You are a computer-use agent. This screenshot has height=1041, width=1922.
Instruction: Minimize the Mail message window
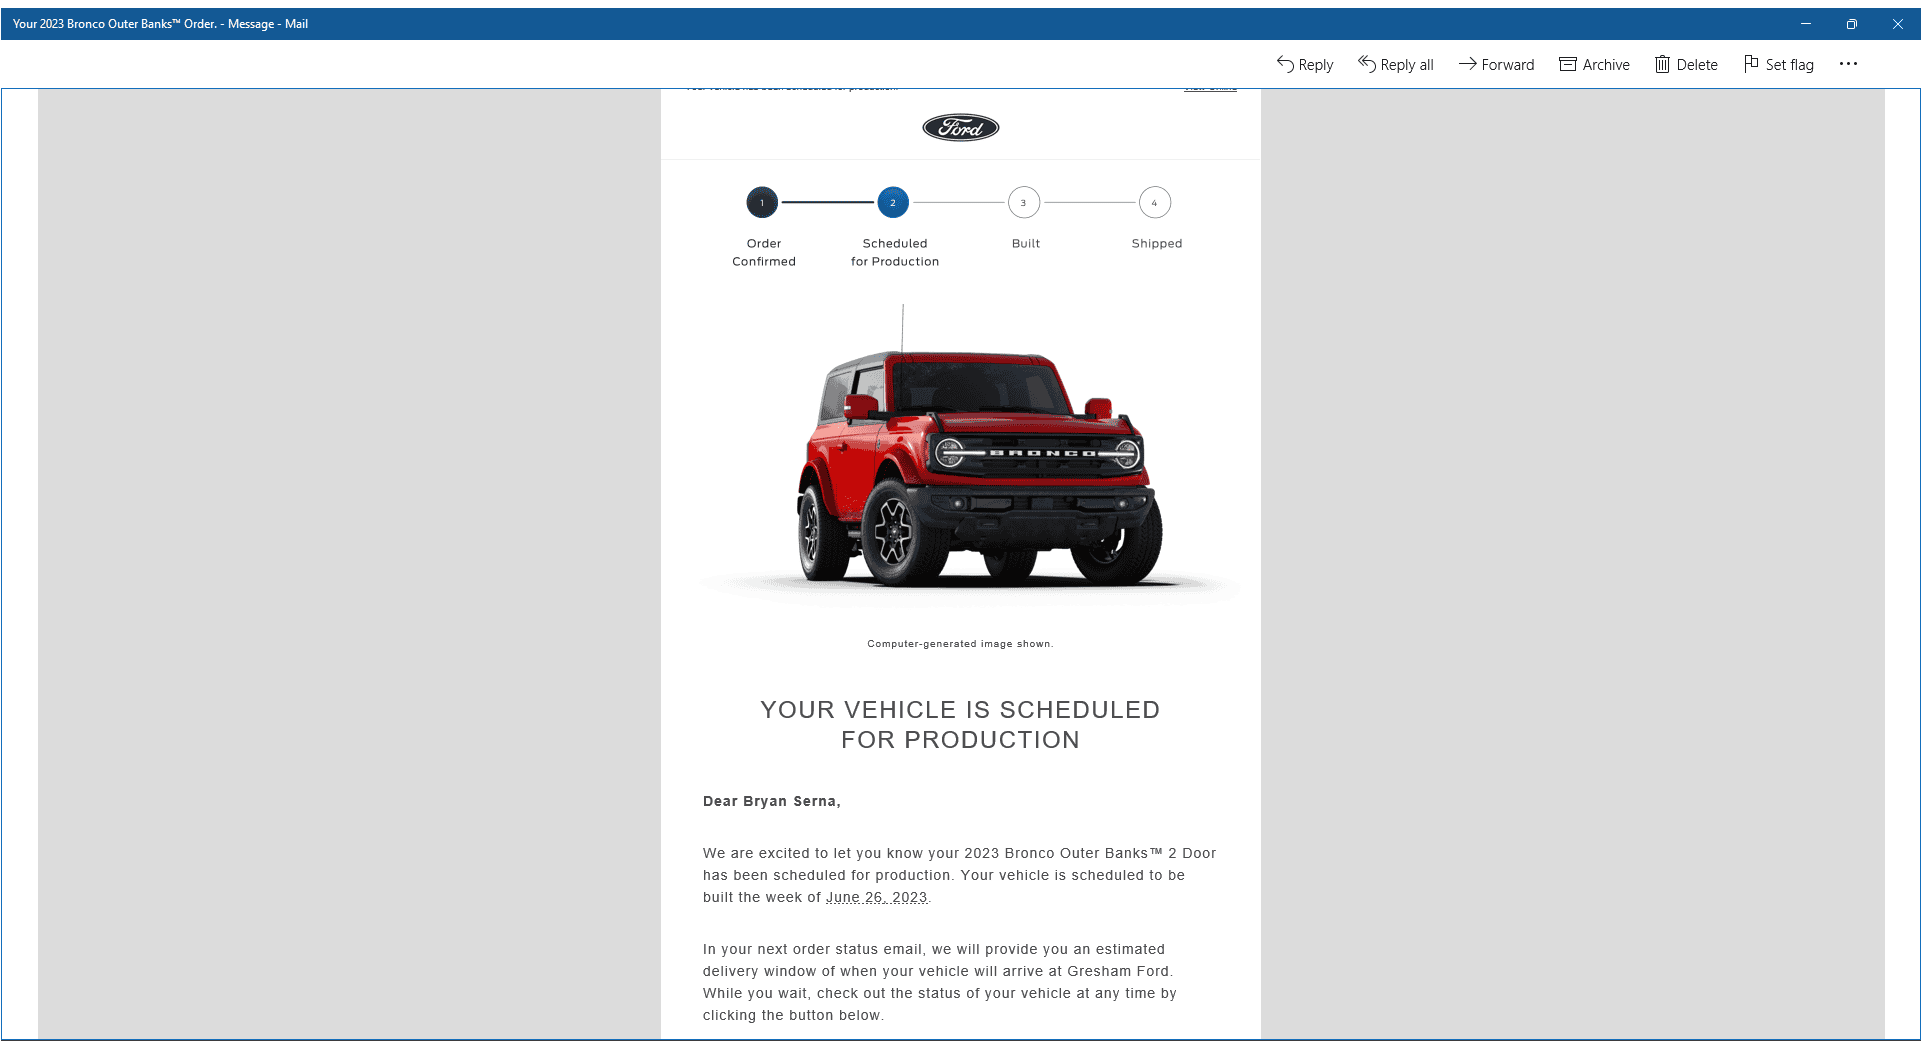[x=1806, y=24]
